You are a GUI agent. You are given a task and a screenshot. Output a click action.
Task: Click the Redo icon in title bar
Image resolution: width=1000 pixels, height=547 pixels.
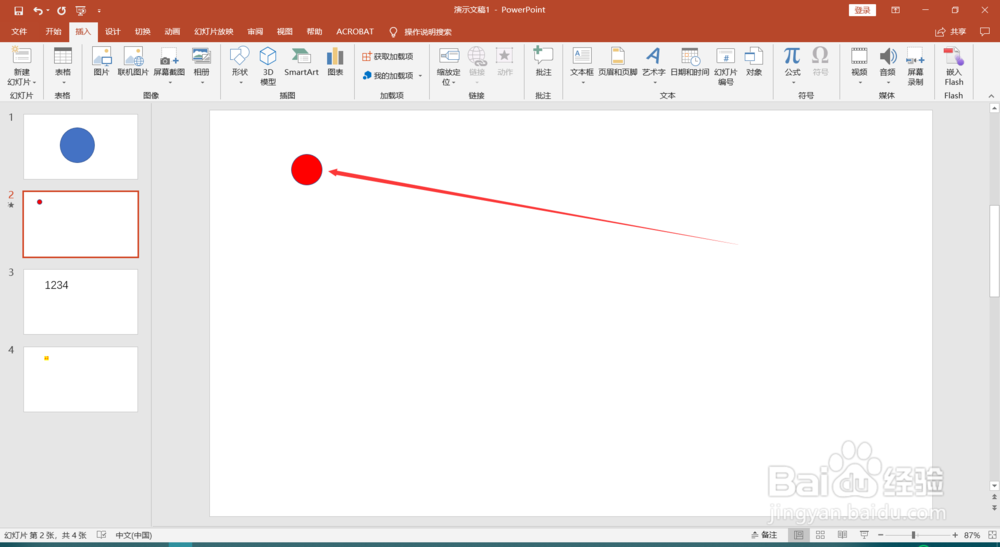click(x=61, y=10)
